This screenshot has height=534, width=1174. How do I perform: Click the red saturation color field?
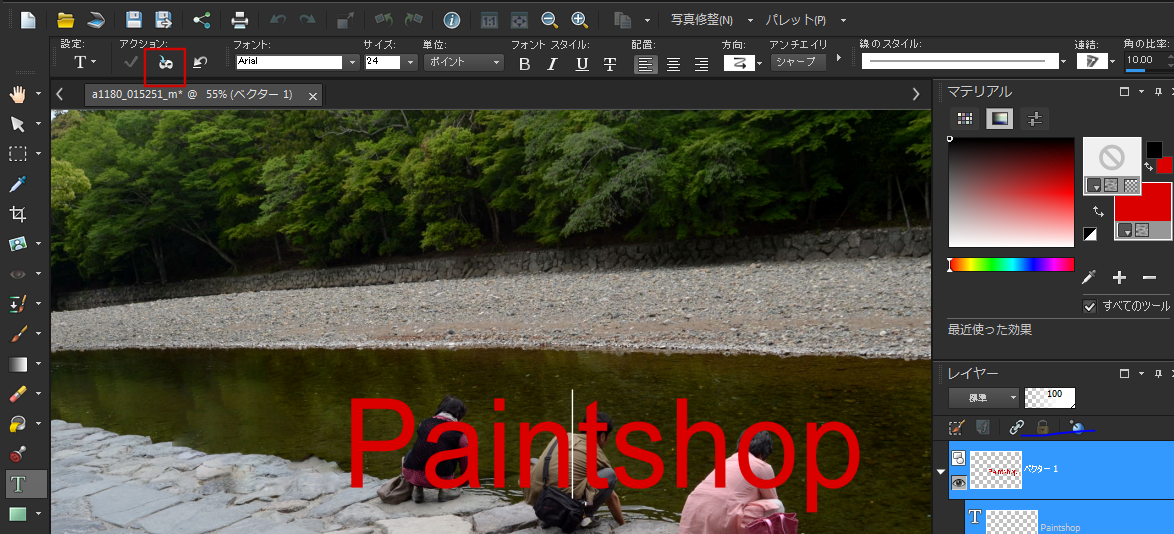coord(1012,192)
